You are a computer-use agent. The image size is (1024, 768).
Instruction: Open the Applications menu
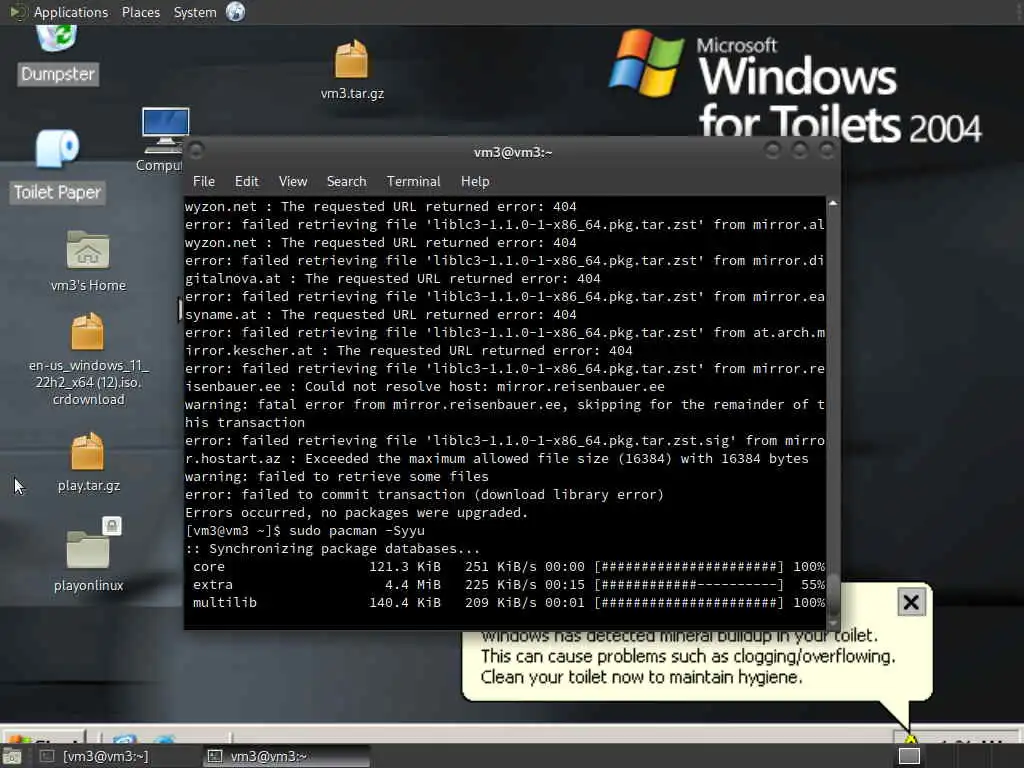pyautogui.click(x=71, y=12)
